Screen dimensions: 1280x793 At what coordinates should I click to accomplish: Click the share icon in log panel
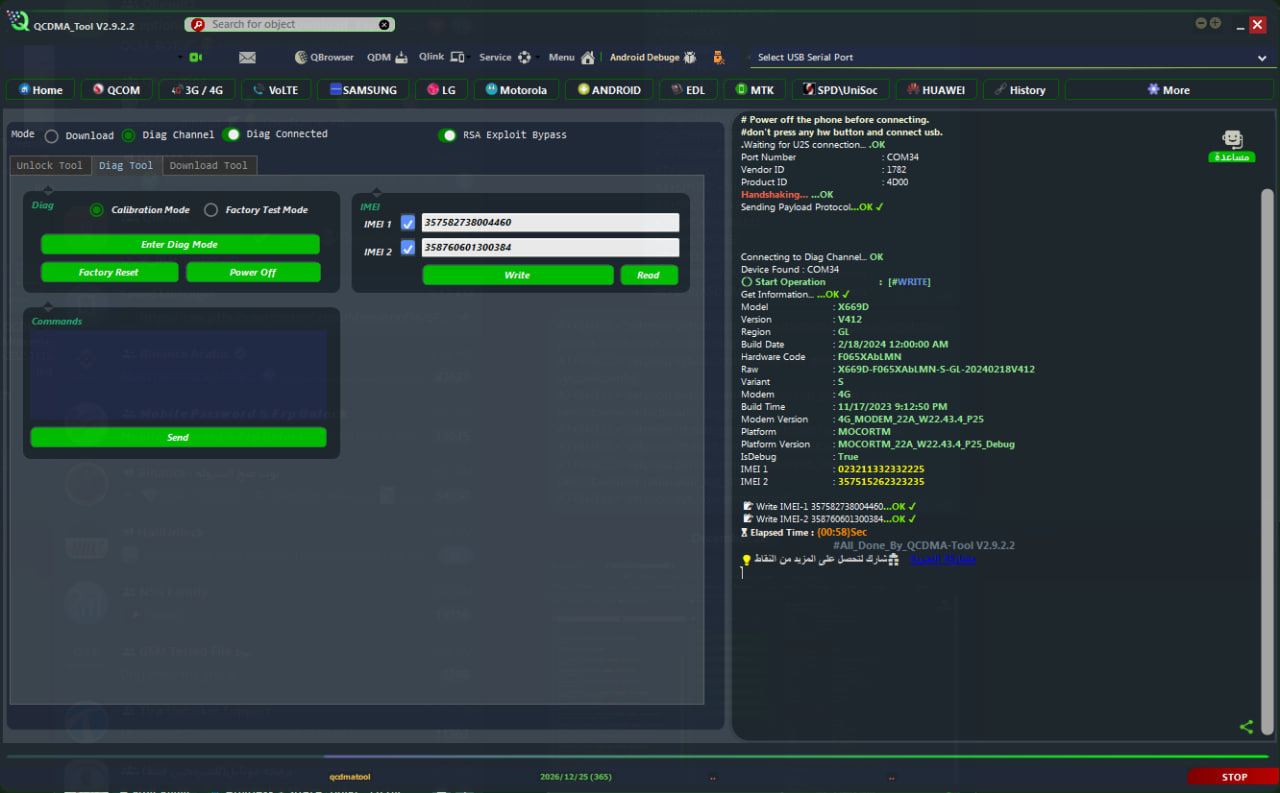click(x=1246, y=727)
